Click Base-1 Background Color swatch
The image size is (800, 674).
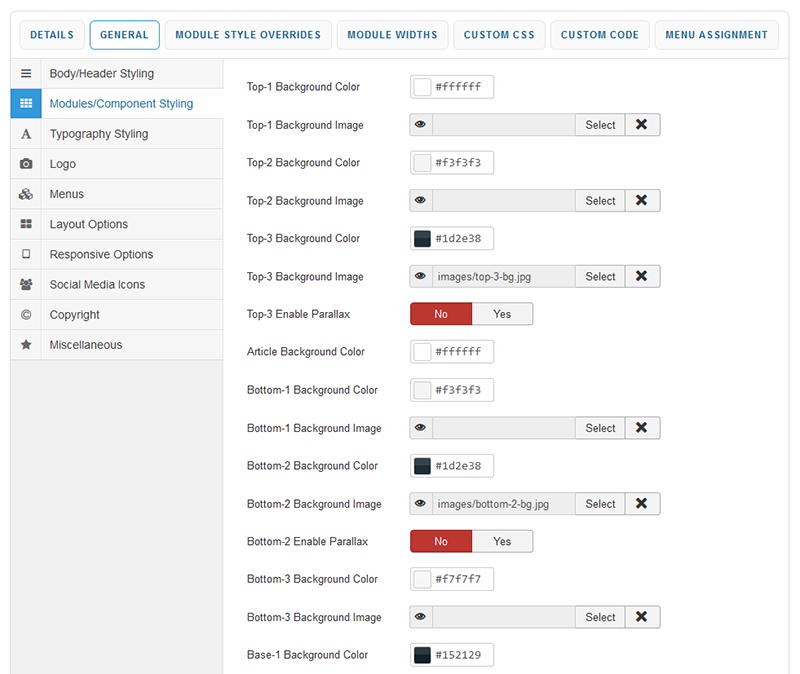tap(422, 655)
